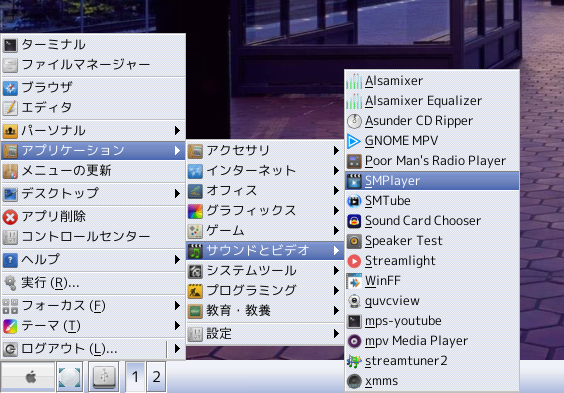Open the ログアウト submenu arrow
Screen dimensions: 564x393
177,349
